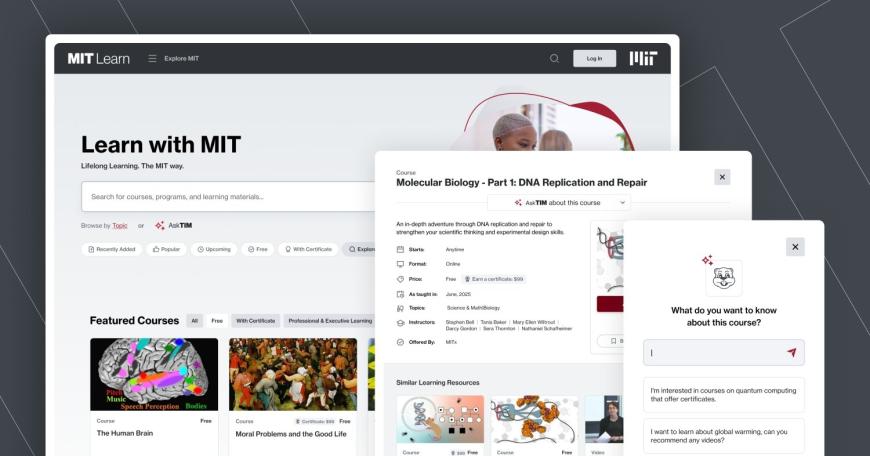Close the AskTIM chat panel

point(795,246)
